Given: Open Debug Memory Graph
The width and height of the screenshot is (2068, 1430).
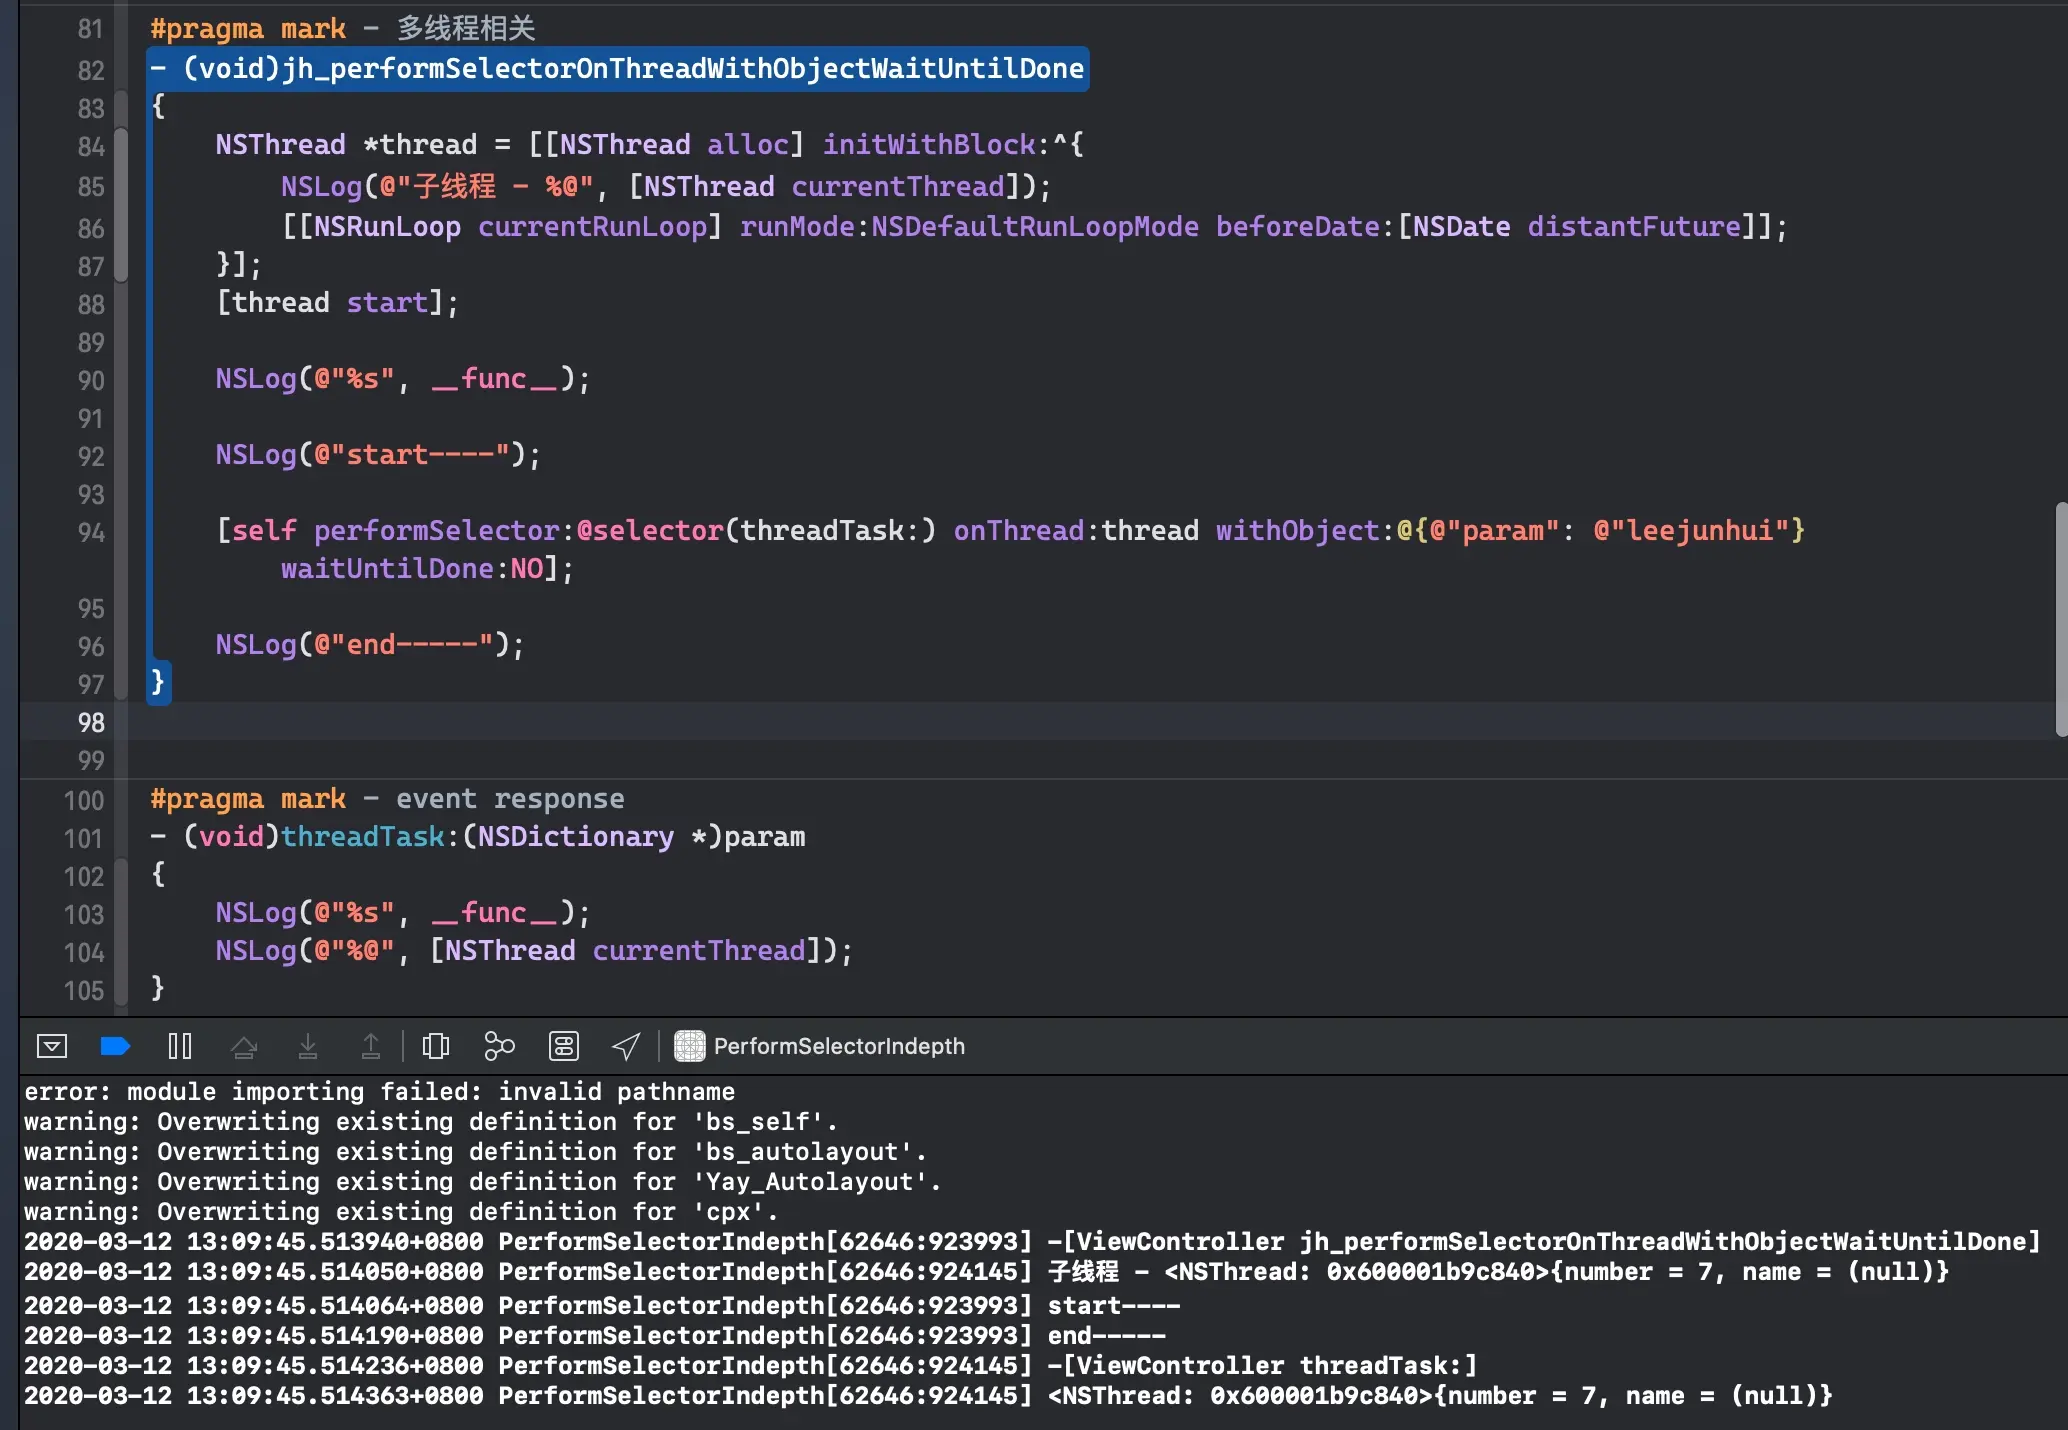Looking at the screenshot, I should pyautogui.click(x=499, y=1046).
